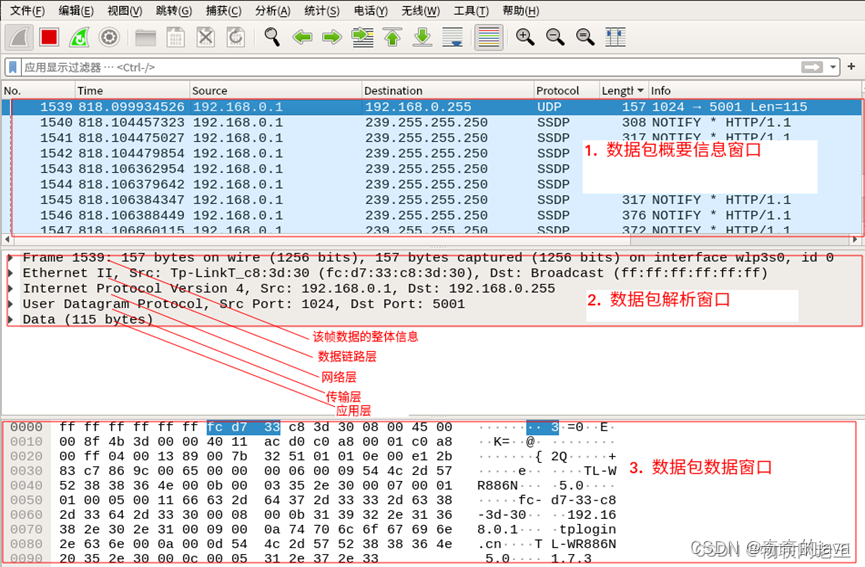Stop the running capture with the red square
The width and height of the screenshot is (865, 567).
[x=49, y=38]
